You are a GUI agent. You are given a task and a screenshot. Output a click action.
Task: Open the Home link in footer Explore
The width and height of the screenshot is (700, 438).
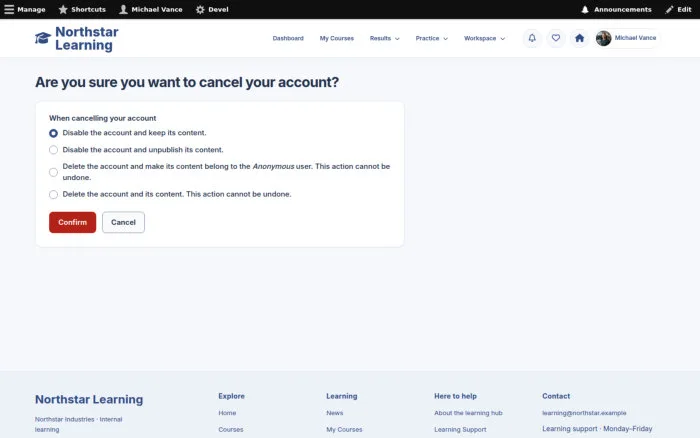227,413
